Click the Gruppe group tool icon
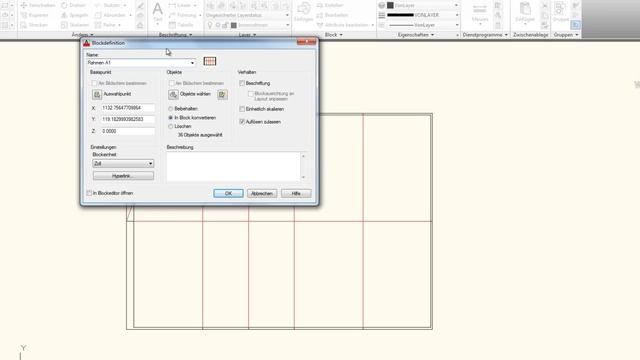 click(560, 9)
